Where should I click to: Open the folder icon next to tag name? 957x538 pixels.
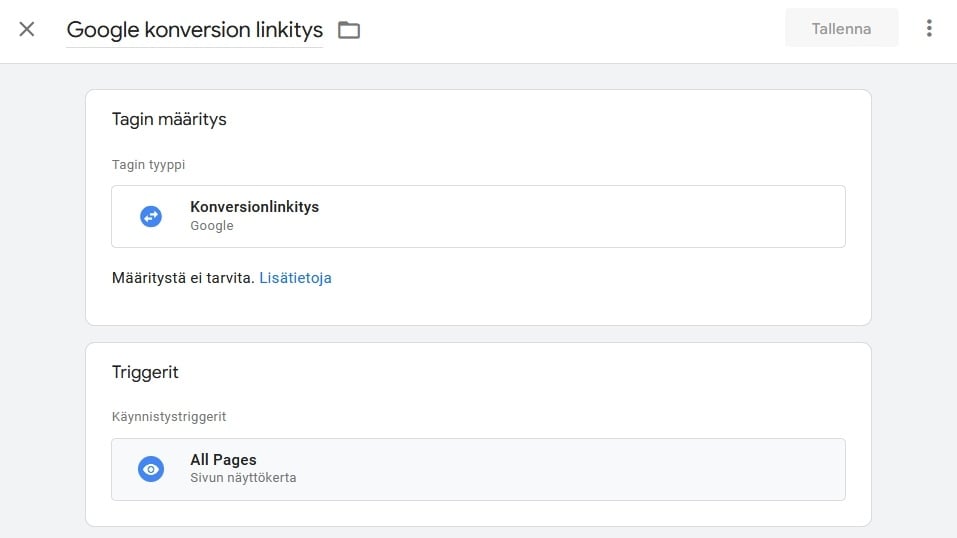[349, 30]
